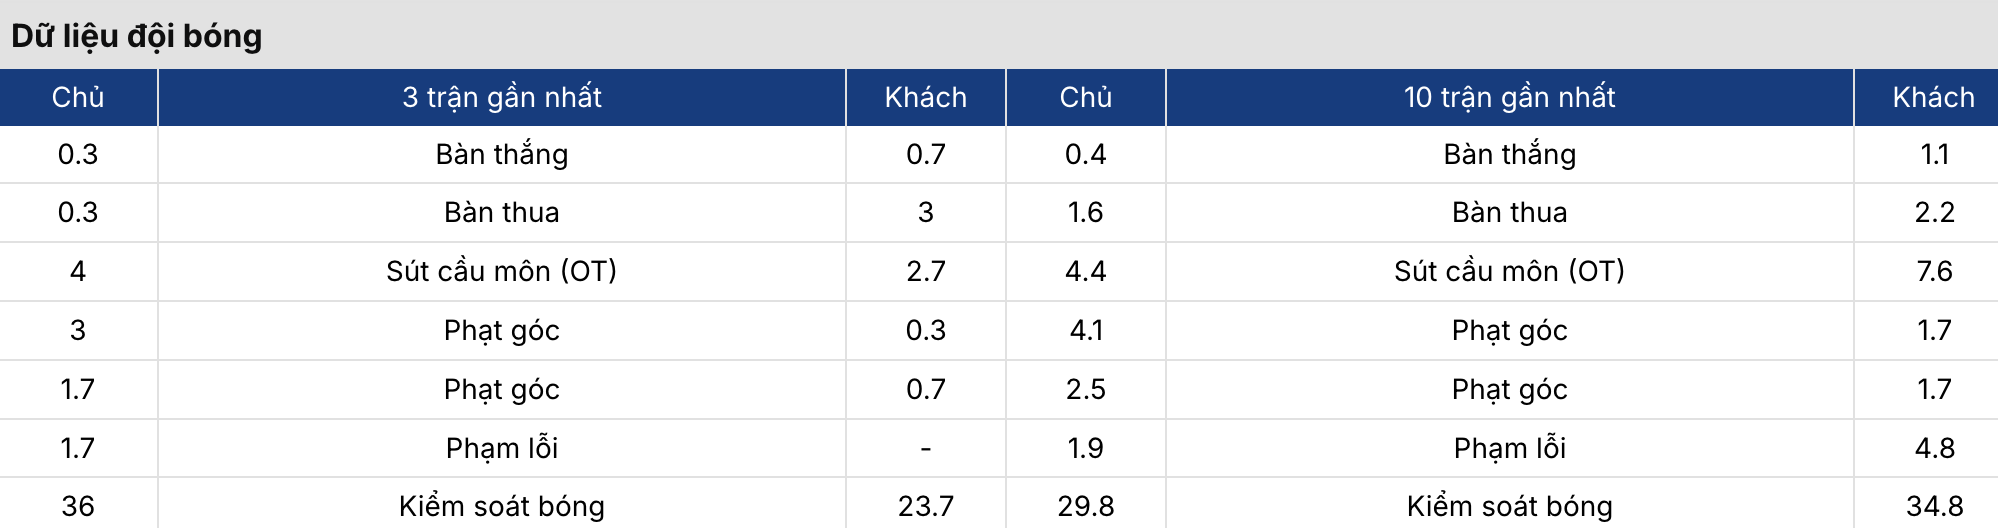Click "Sút cầu môn (OT)" in the 3-match table

tap(502, 271)
